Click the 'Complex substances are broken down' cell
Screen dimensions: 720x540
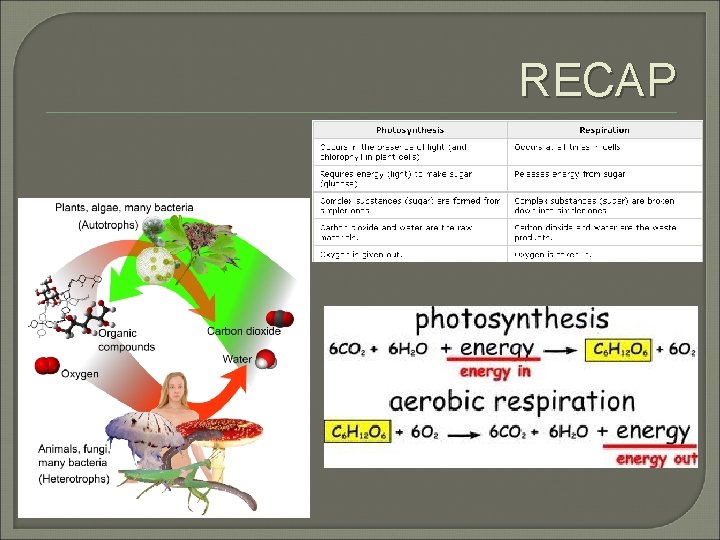pyautogui.click(x=605, y=205)
